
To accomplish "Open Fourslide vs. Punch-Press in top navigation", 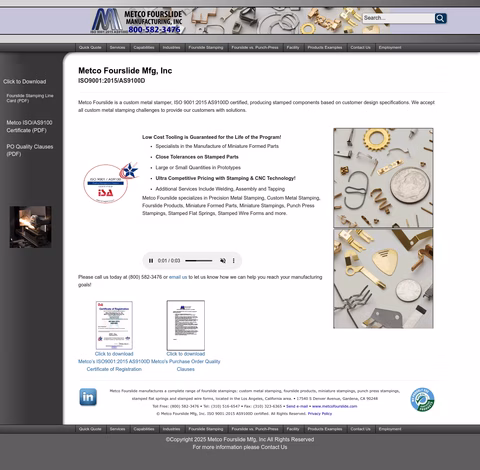I will point(255,47).
